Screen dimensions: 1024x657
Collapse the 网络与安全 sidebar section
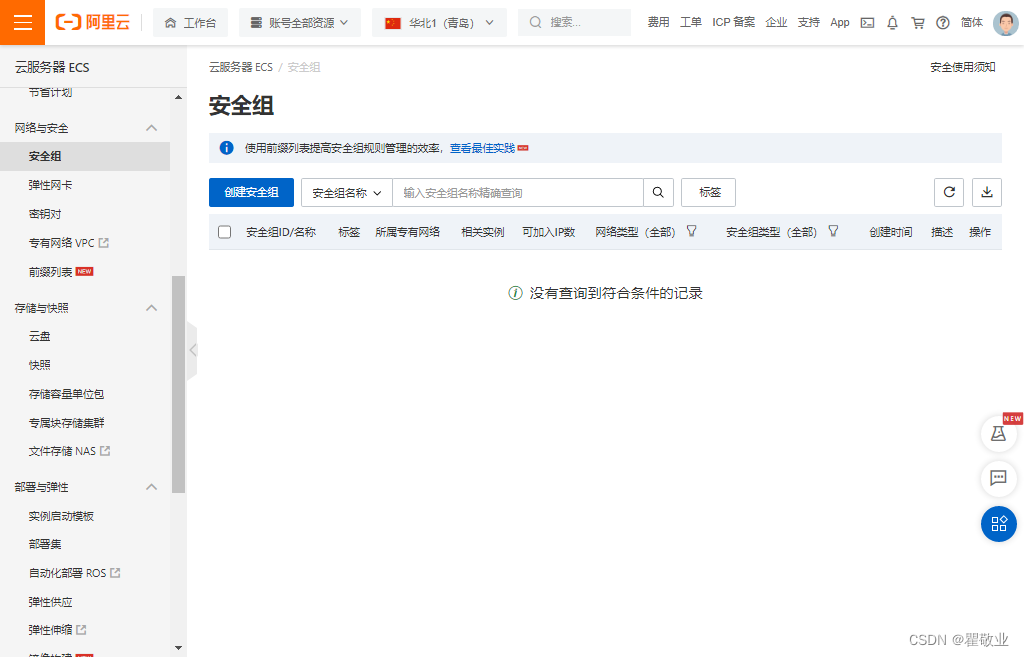pyautogui.click(x=151, y=128)
